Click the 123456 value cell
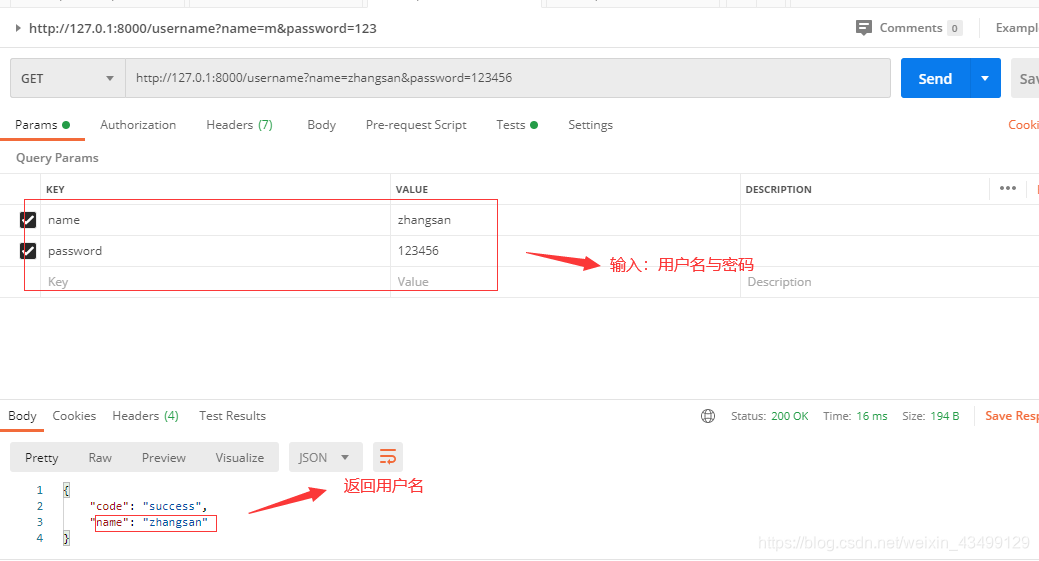The width and height of the screenshot is (1039, 561). [565, 251]
